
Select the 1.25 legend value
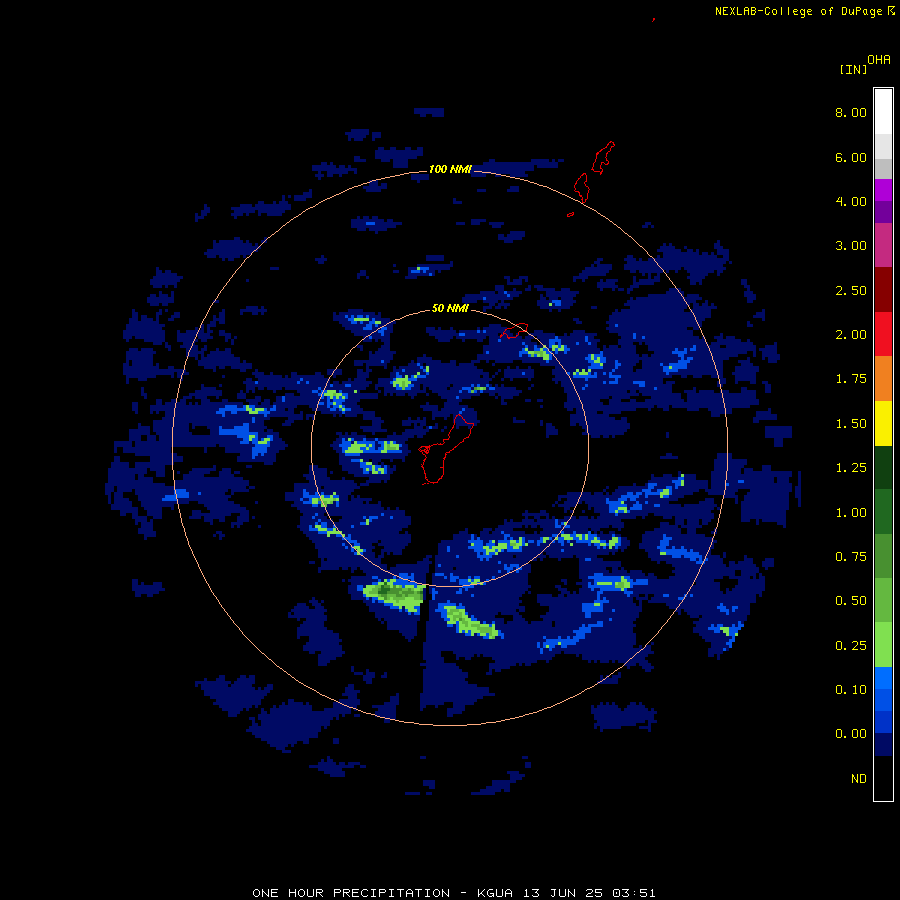tap(851, 468)
